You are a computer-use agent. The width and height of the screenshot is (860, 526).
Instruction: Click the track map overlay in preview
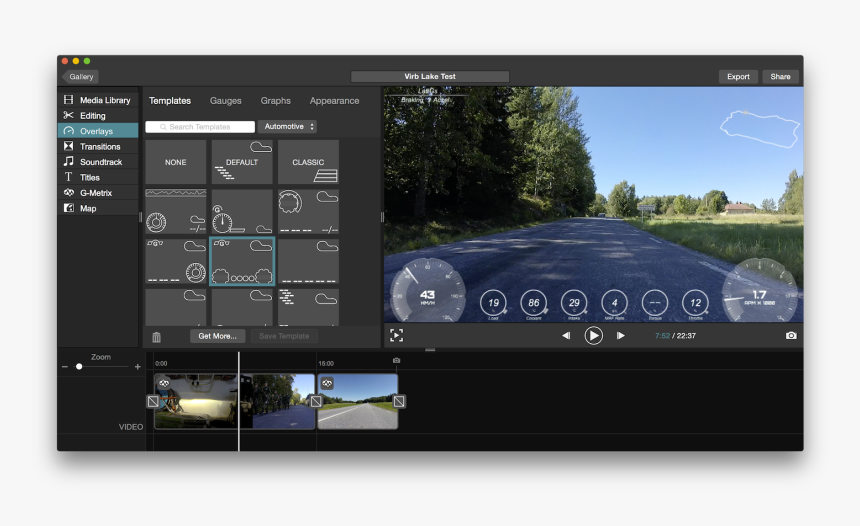(x=760, y=129)
